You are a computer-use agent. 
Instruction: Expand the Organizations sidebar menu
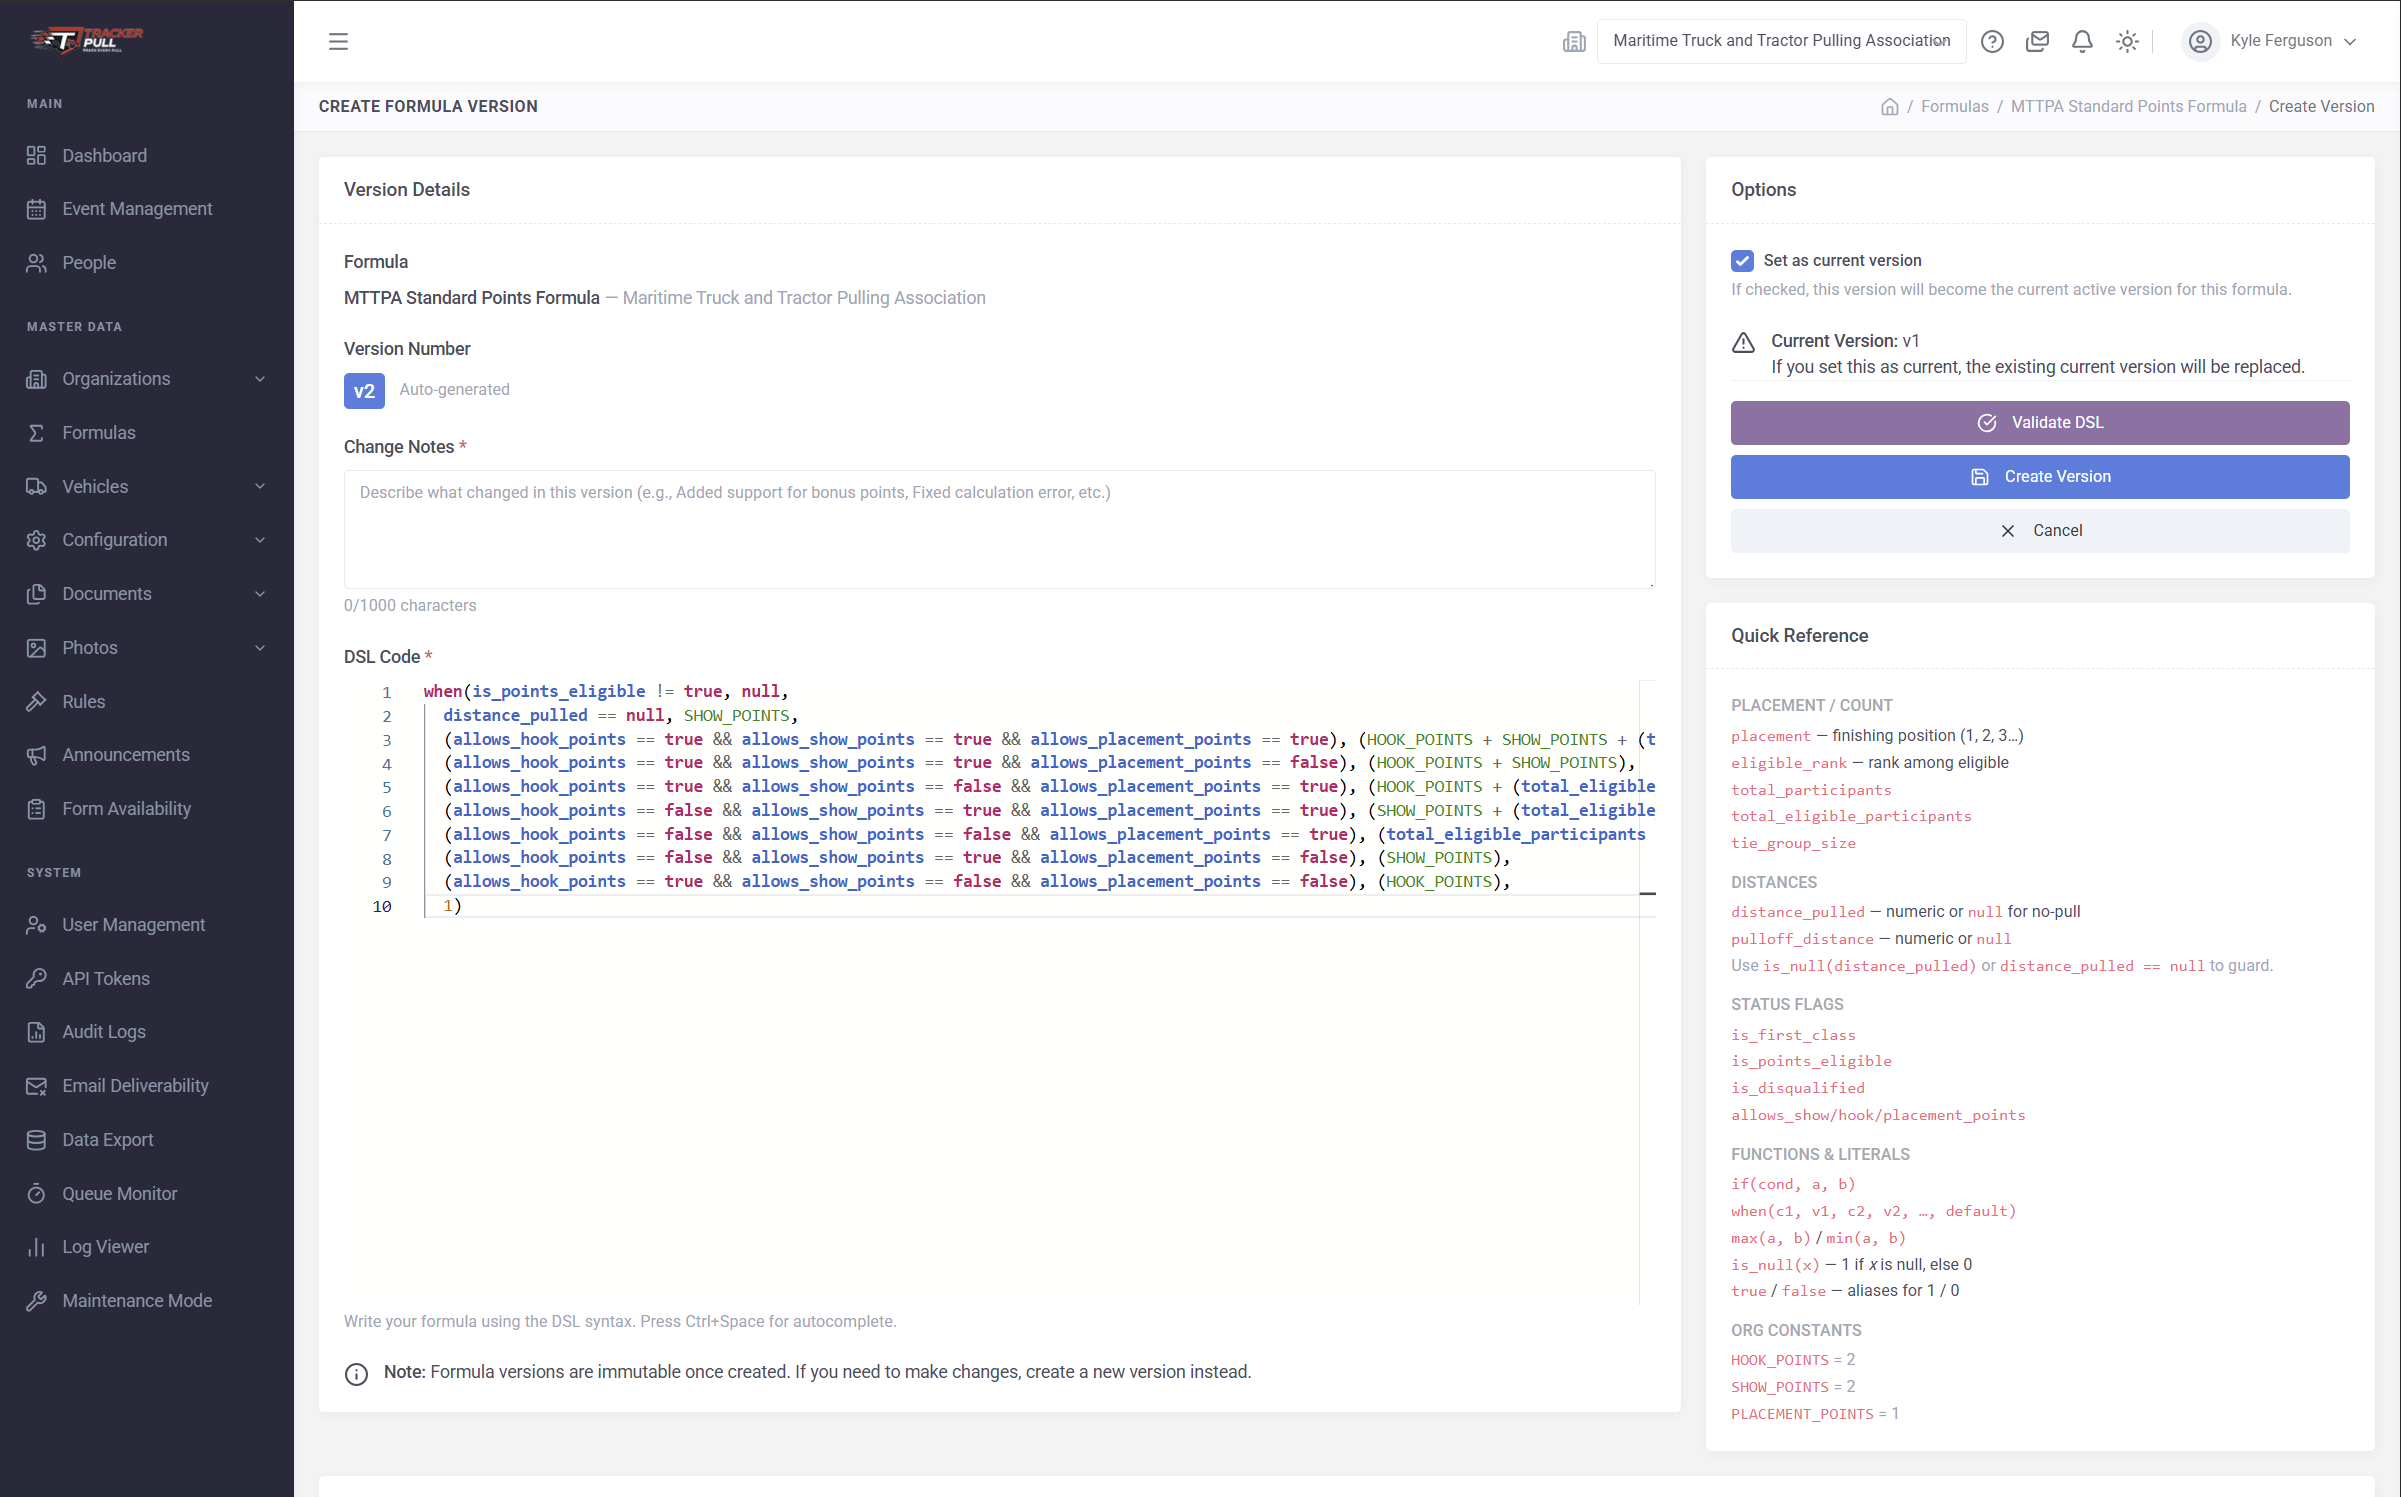(147, 379)
